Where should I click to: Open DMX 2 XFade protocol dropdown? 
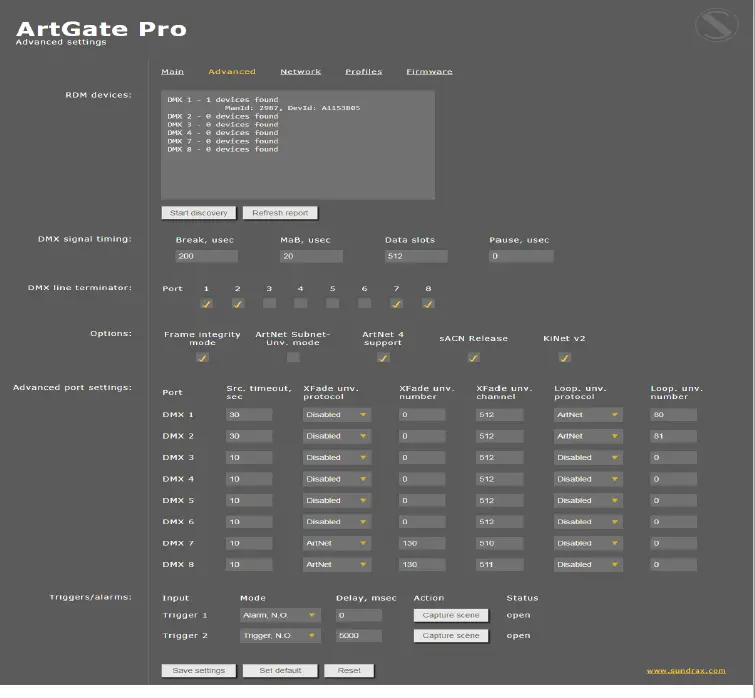337,436
